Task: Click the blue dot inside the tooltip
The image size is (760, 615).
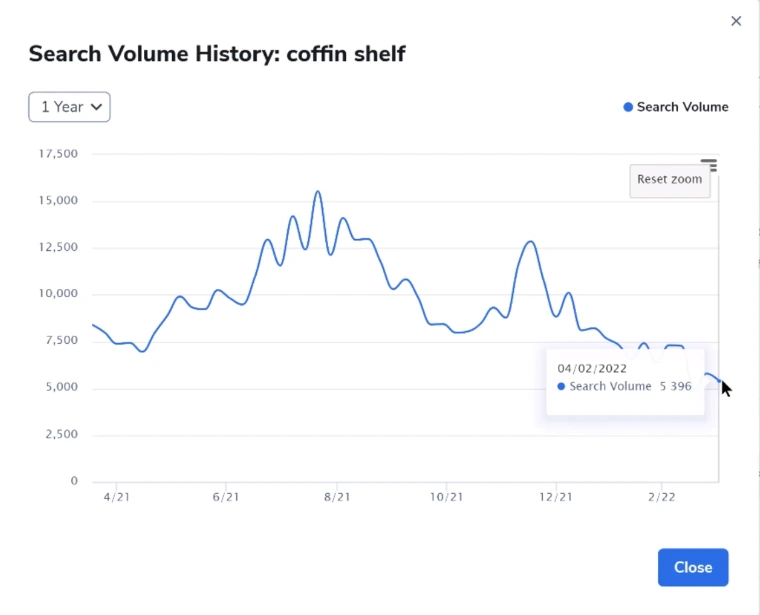Action: [561, 387]
